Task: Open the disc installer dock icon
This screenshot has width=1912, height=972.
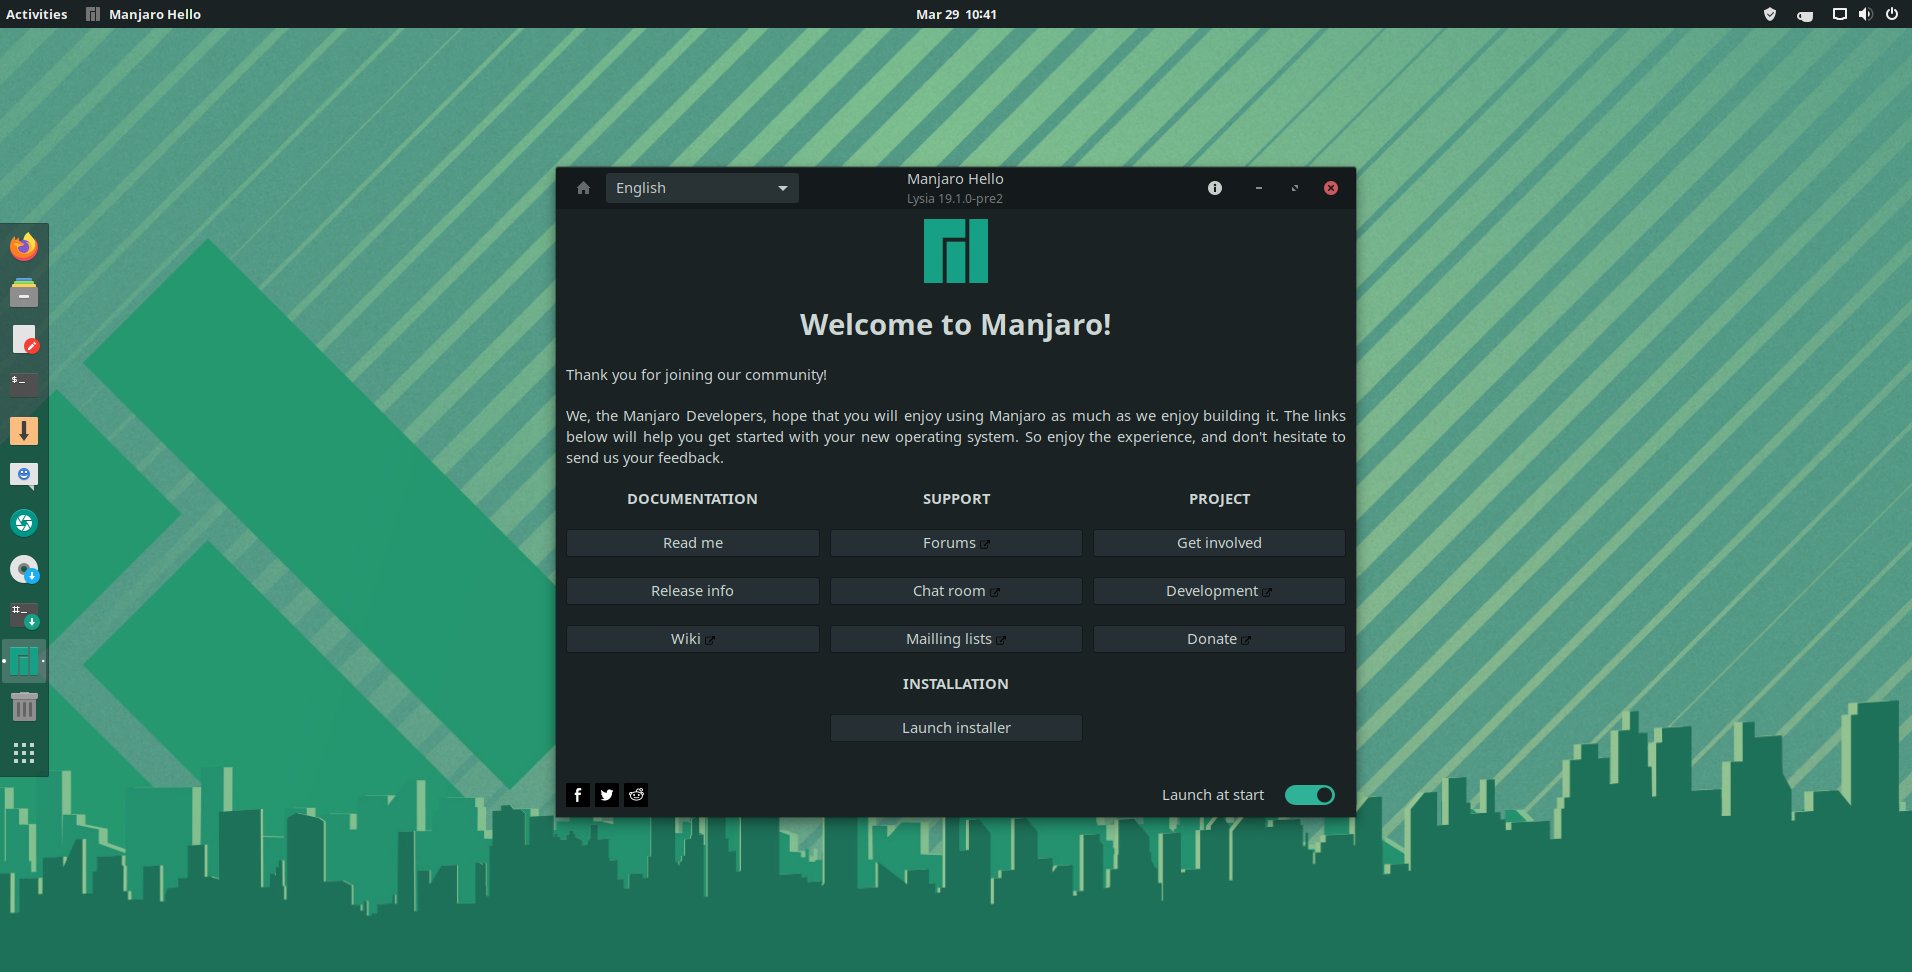Action: (24, 569)
